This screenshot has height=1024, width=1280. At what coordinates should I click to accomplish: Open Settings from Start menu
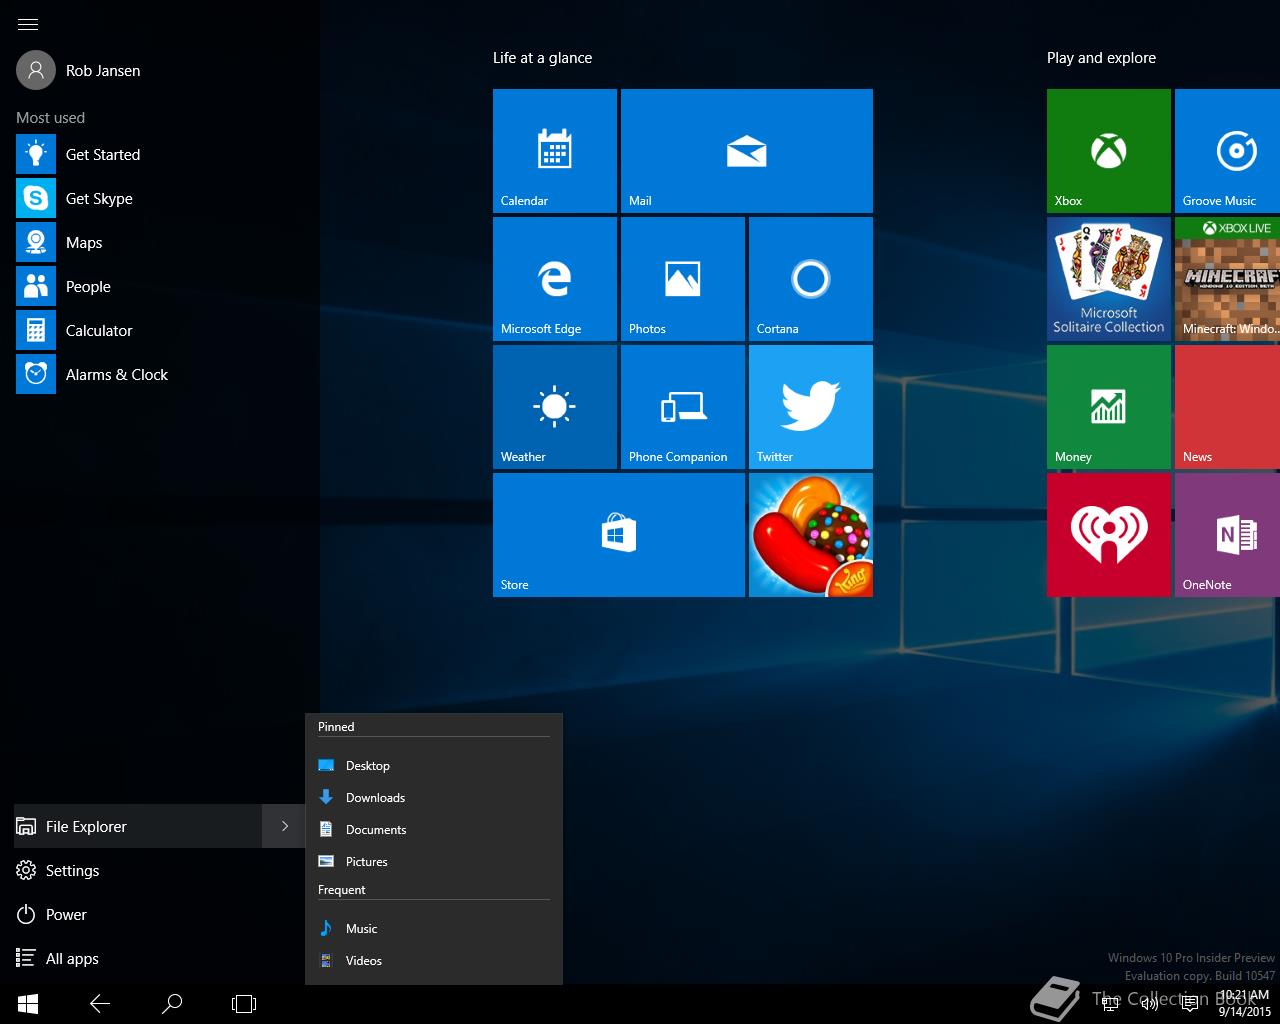coord(159,870)
